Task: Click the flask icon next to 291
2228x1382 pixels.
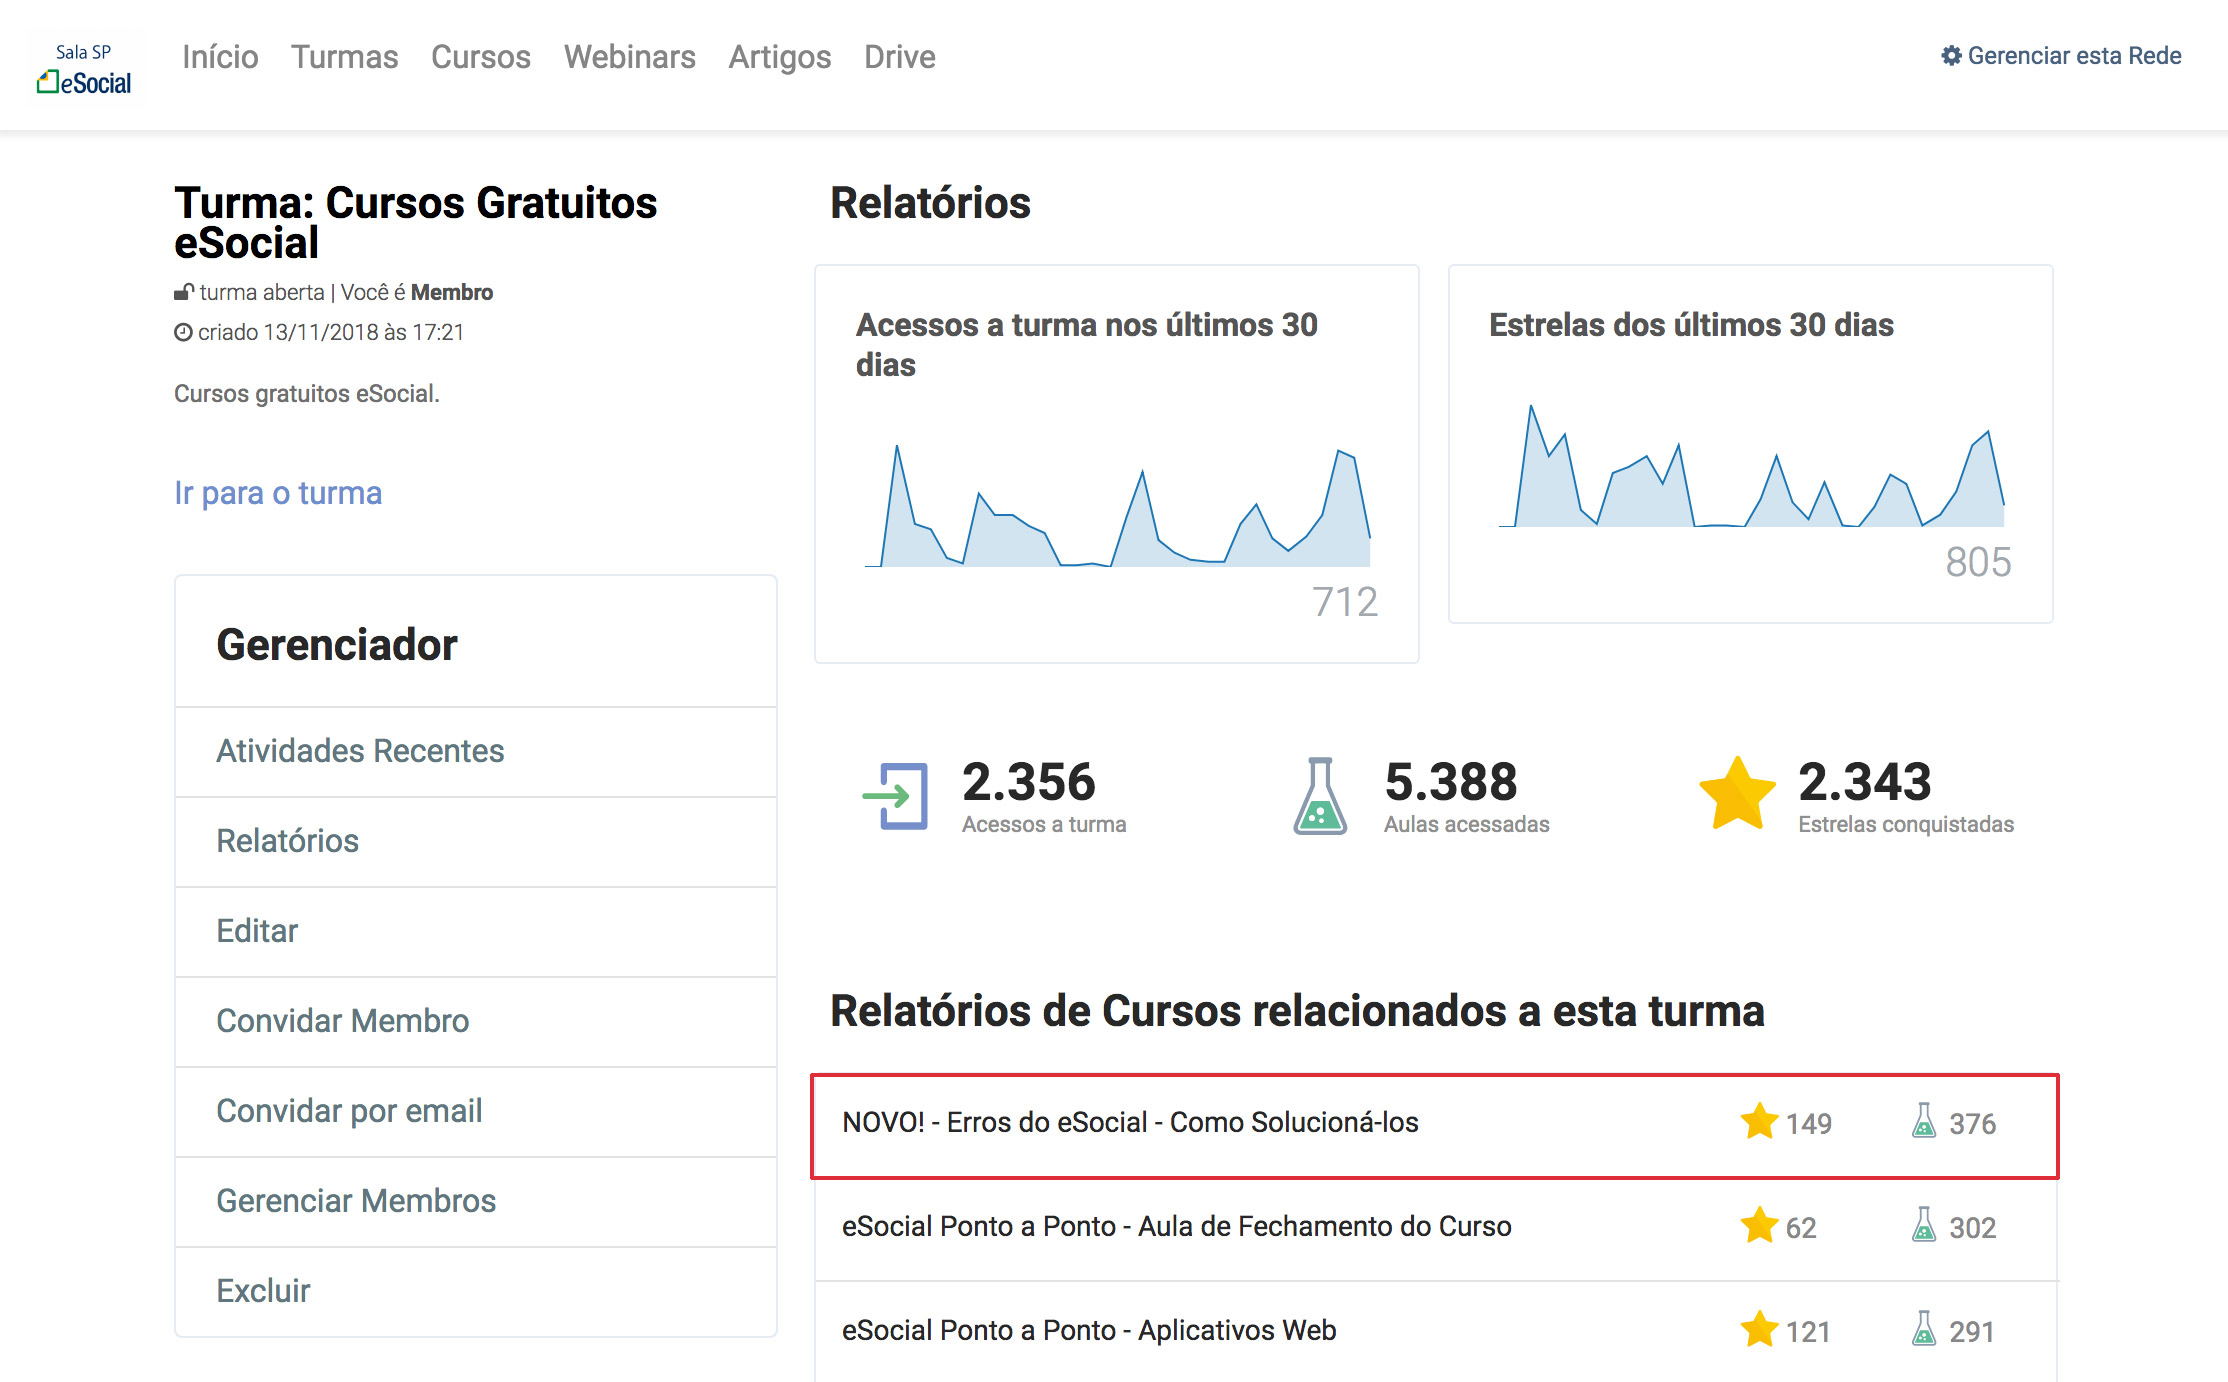Action: tap(1923, 1330)
